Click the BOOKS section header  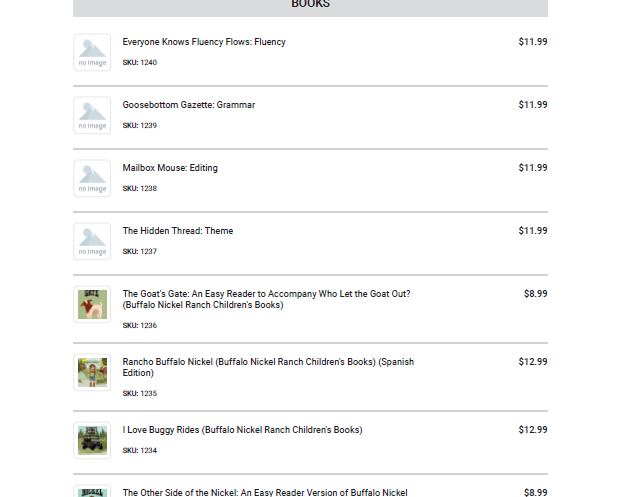coord(310,4)
